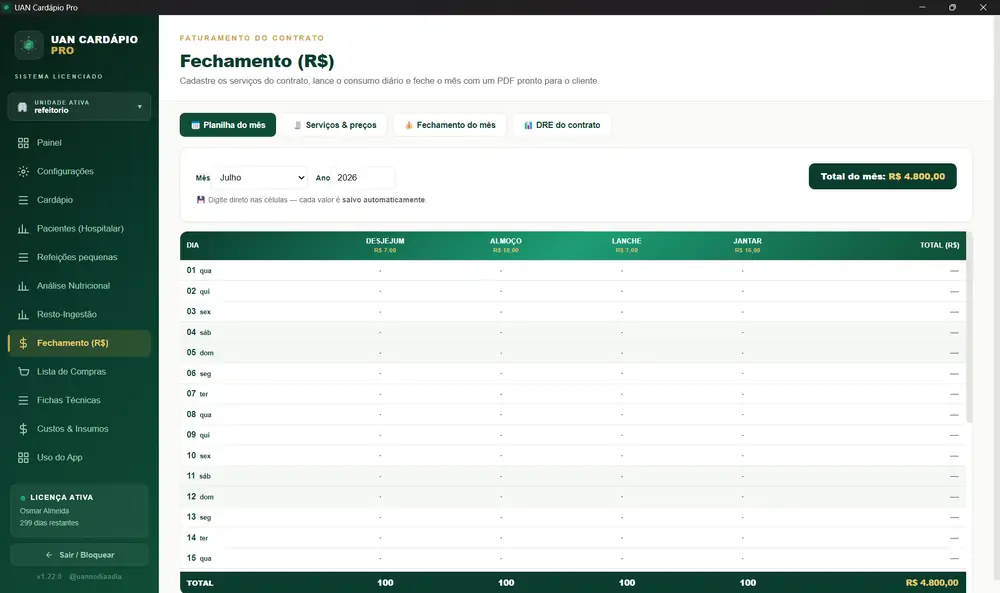The width and height of the screenshot is (1000, 593).
Task: Switch to the DRE do contrato tab
Action: point(562,125)
